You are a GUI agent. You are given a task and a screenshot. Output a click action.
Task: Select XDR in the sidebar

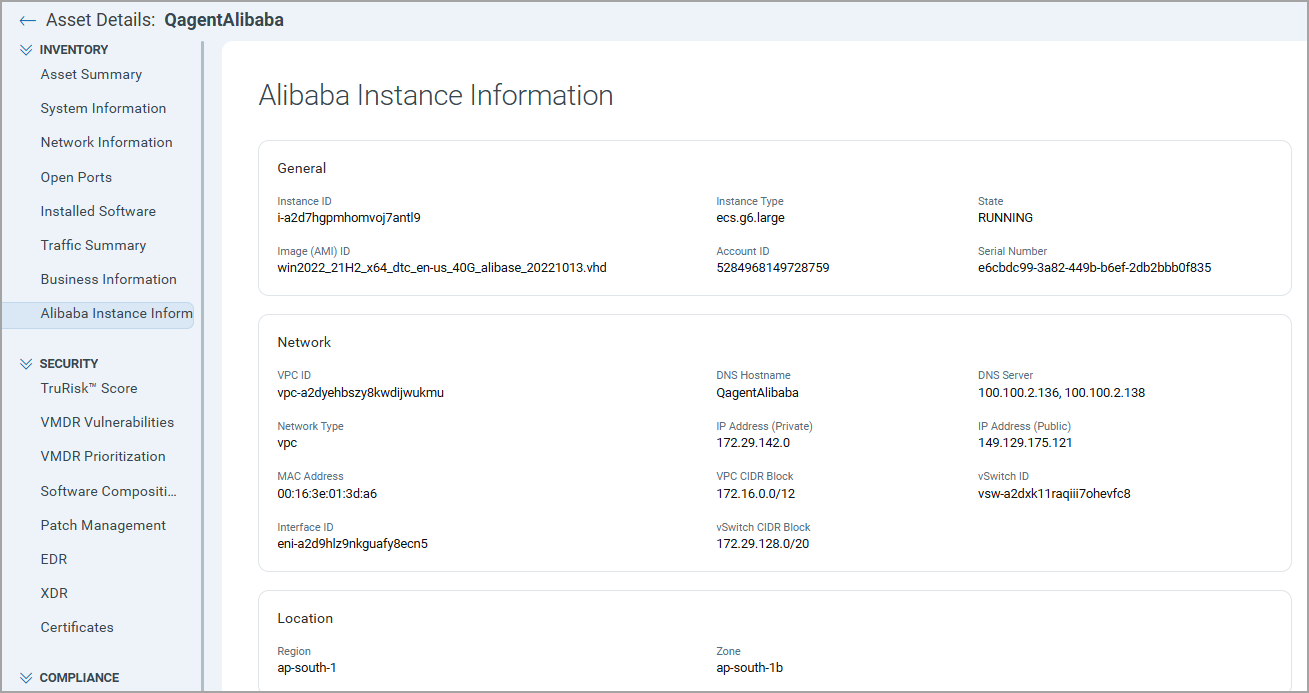coord(54,593)
